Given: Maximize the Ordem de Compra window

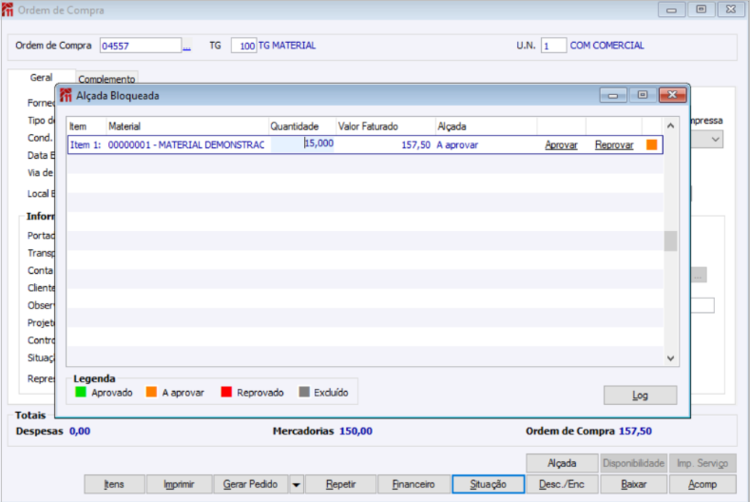Looking at the screenshot, I should [701, 10].
